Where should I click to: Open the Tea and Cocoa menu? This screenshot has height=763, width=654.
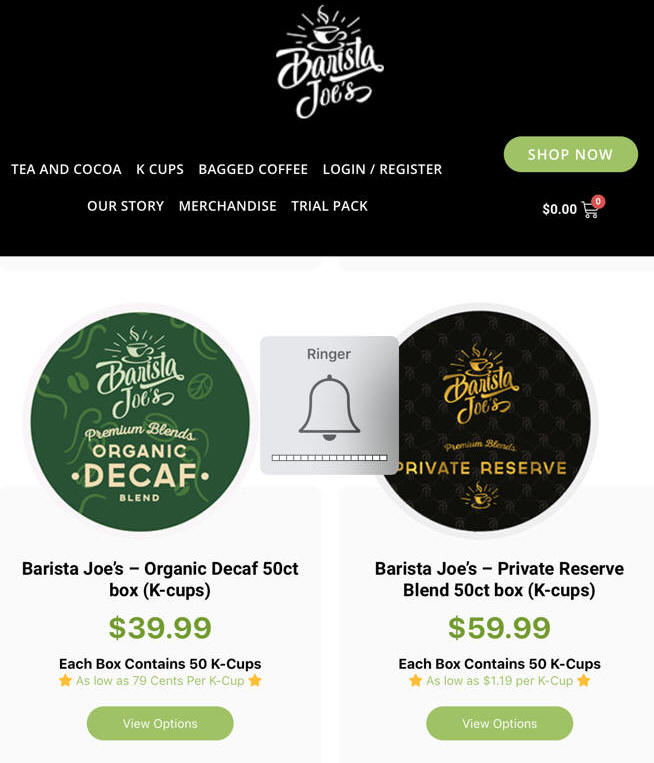pos(66,169)
